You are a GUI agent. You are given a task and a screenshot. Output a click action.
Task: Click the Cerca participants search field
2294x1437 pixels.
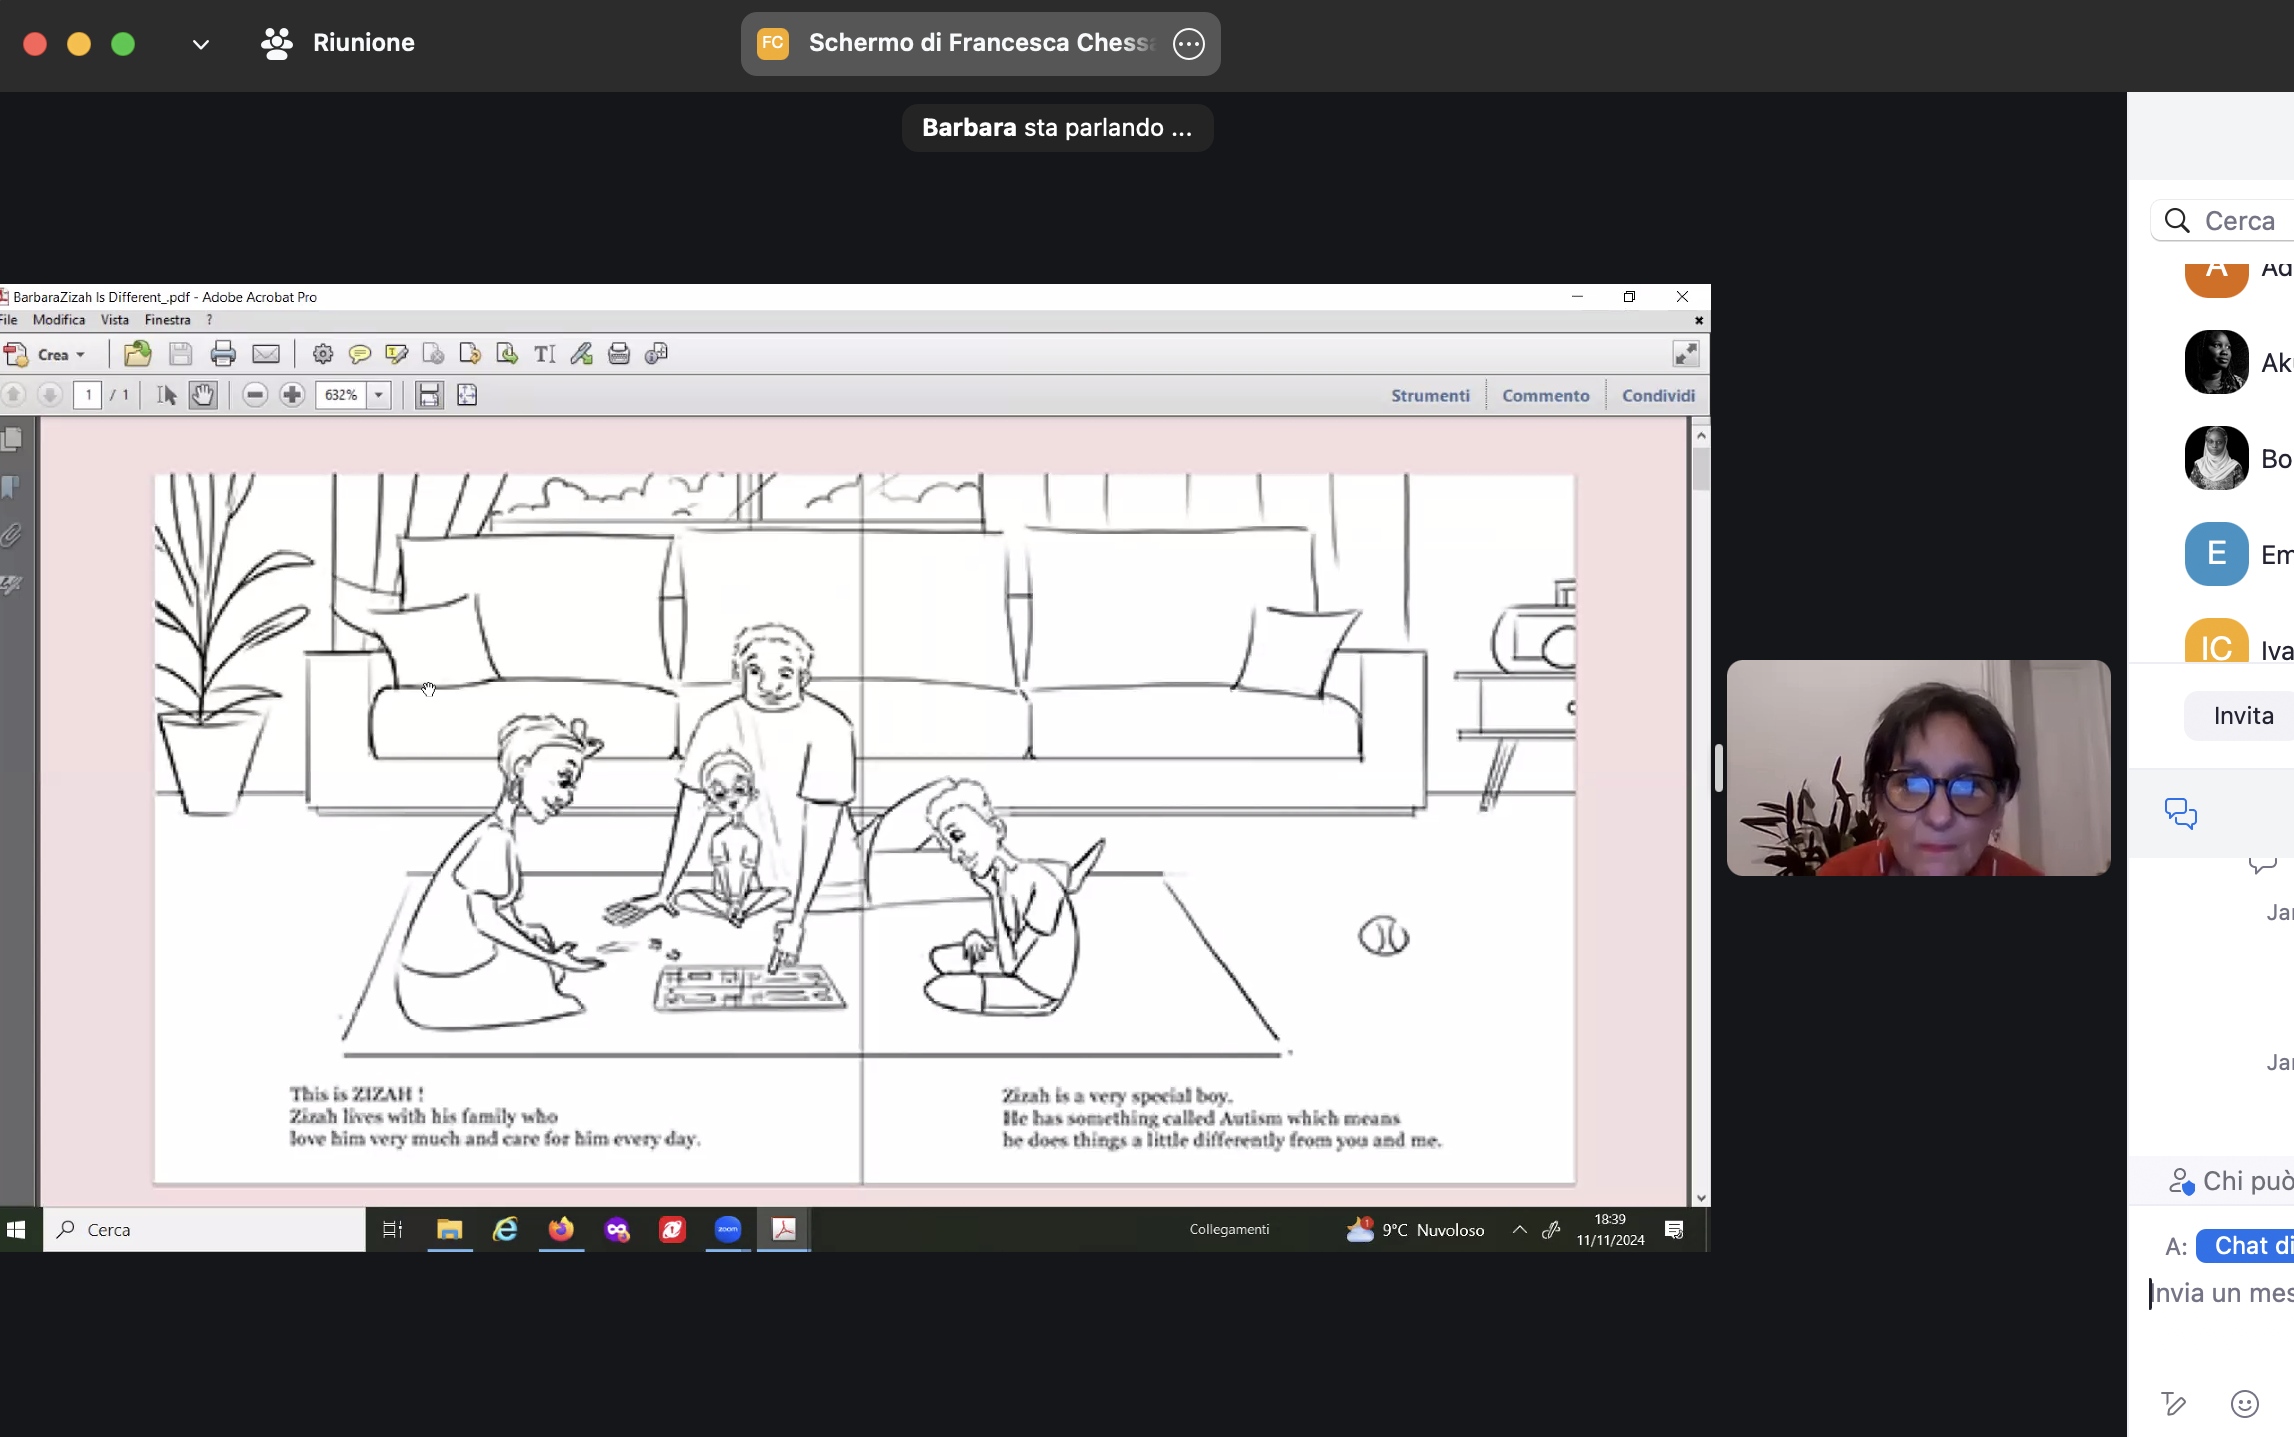[x=2222, y=221]
